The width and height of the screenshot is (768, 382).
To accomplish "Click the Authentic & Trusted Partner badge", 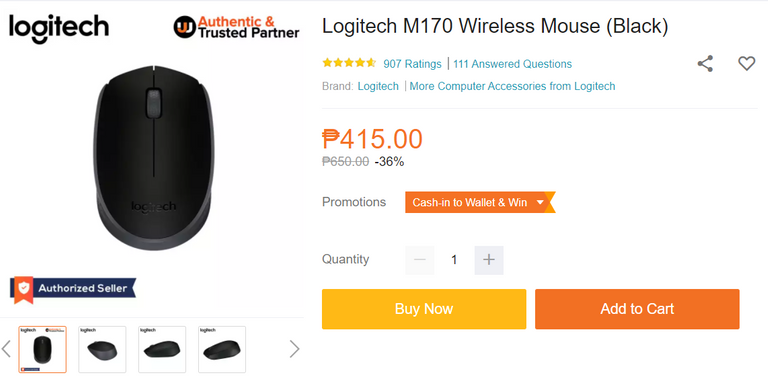I will tap(236, 27).
